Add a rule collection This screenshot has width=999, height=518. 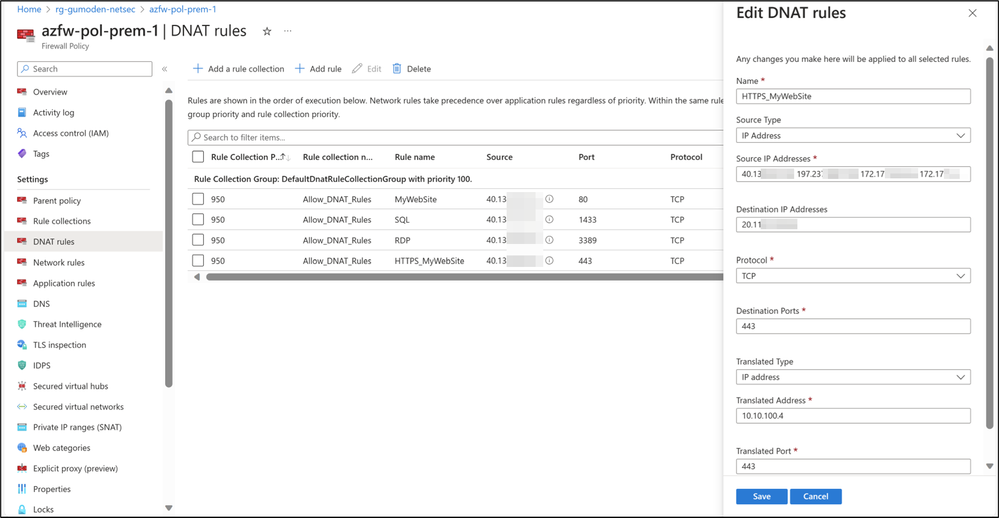(x=238, y=69)
